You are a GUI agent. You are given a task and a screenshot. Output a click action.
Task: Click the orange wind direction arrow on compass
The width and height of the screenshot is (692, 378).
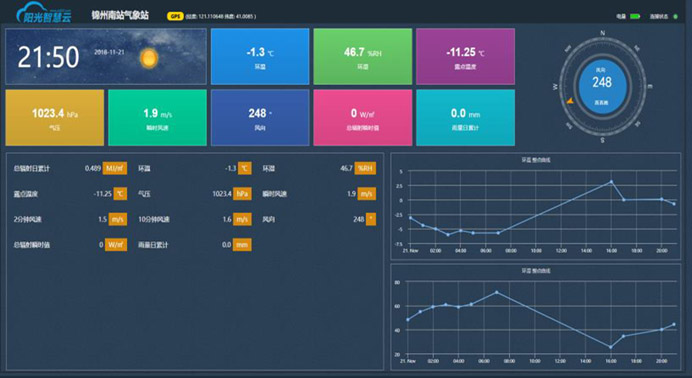click(x=570, y=101)
